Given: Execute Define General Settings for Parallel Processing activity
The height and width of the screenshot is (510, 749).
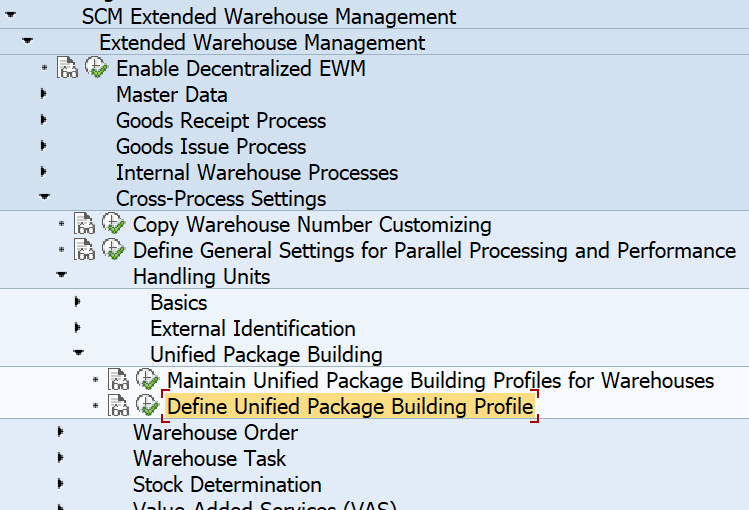Looking at the screenshot, I should tap(114, 251).
